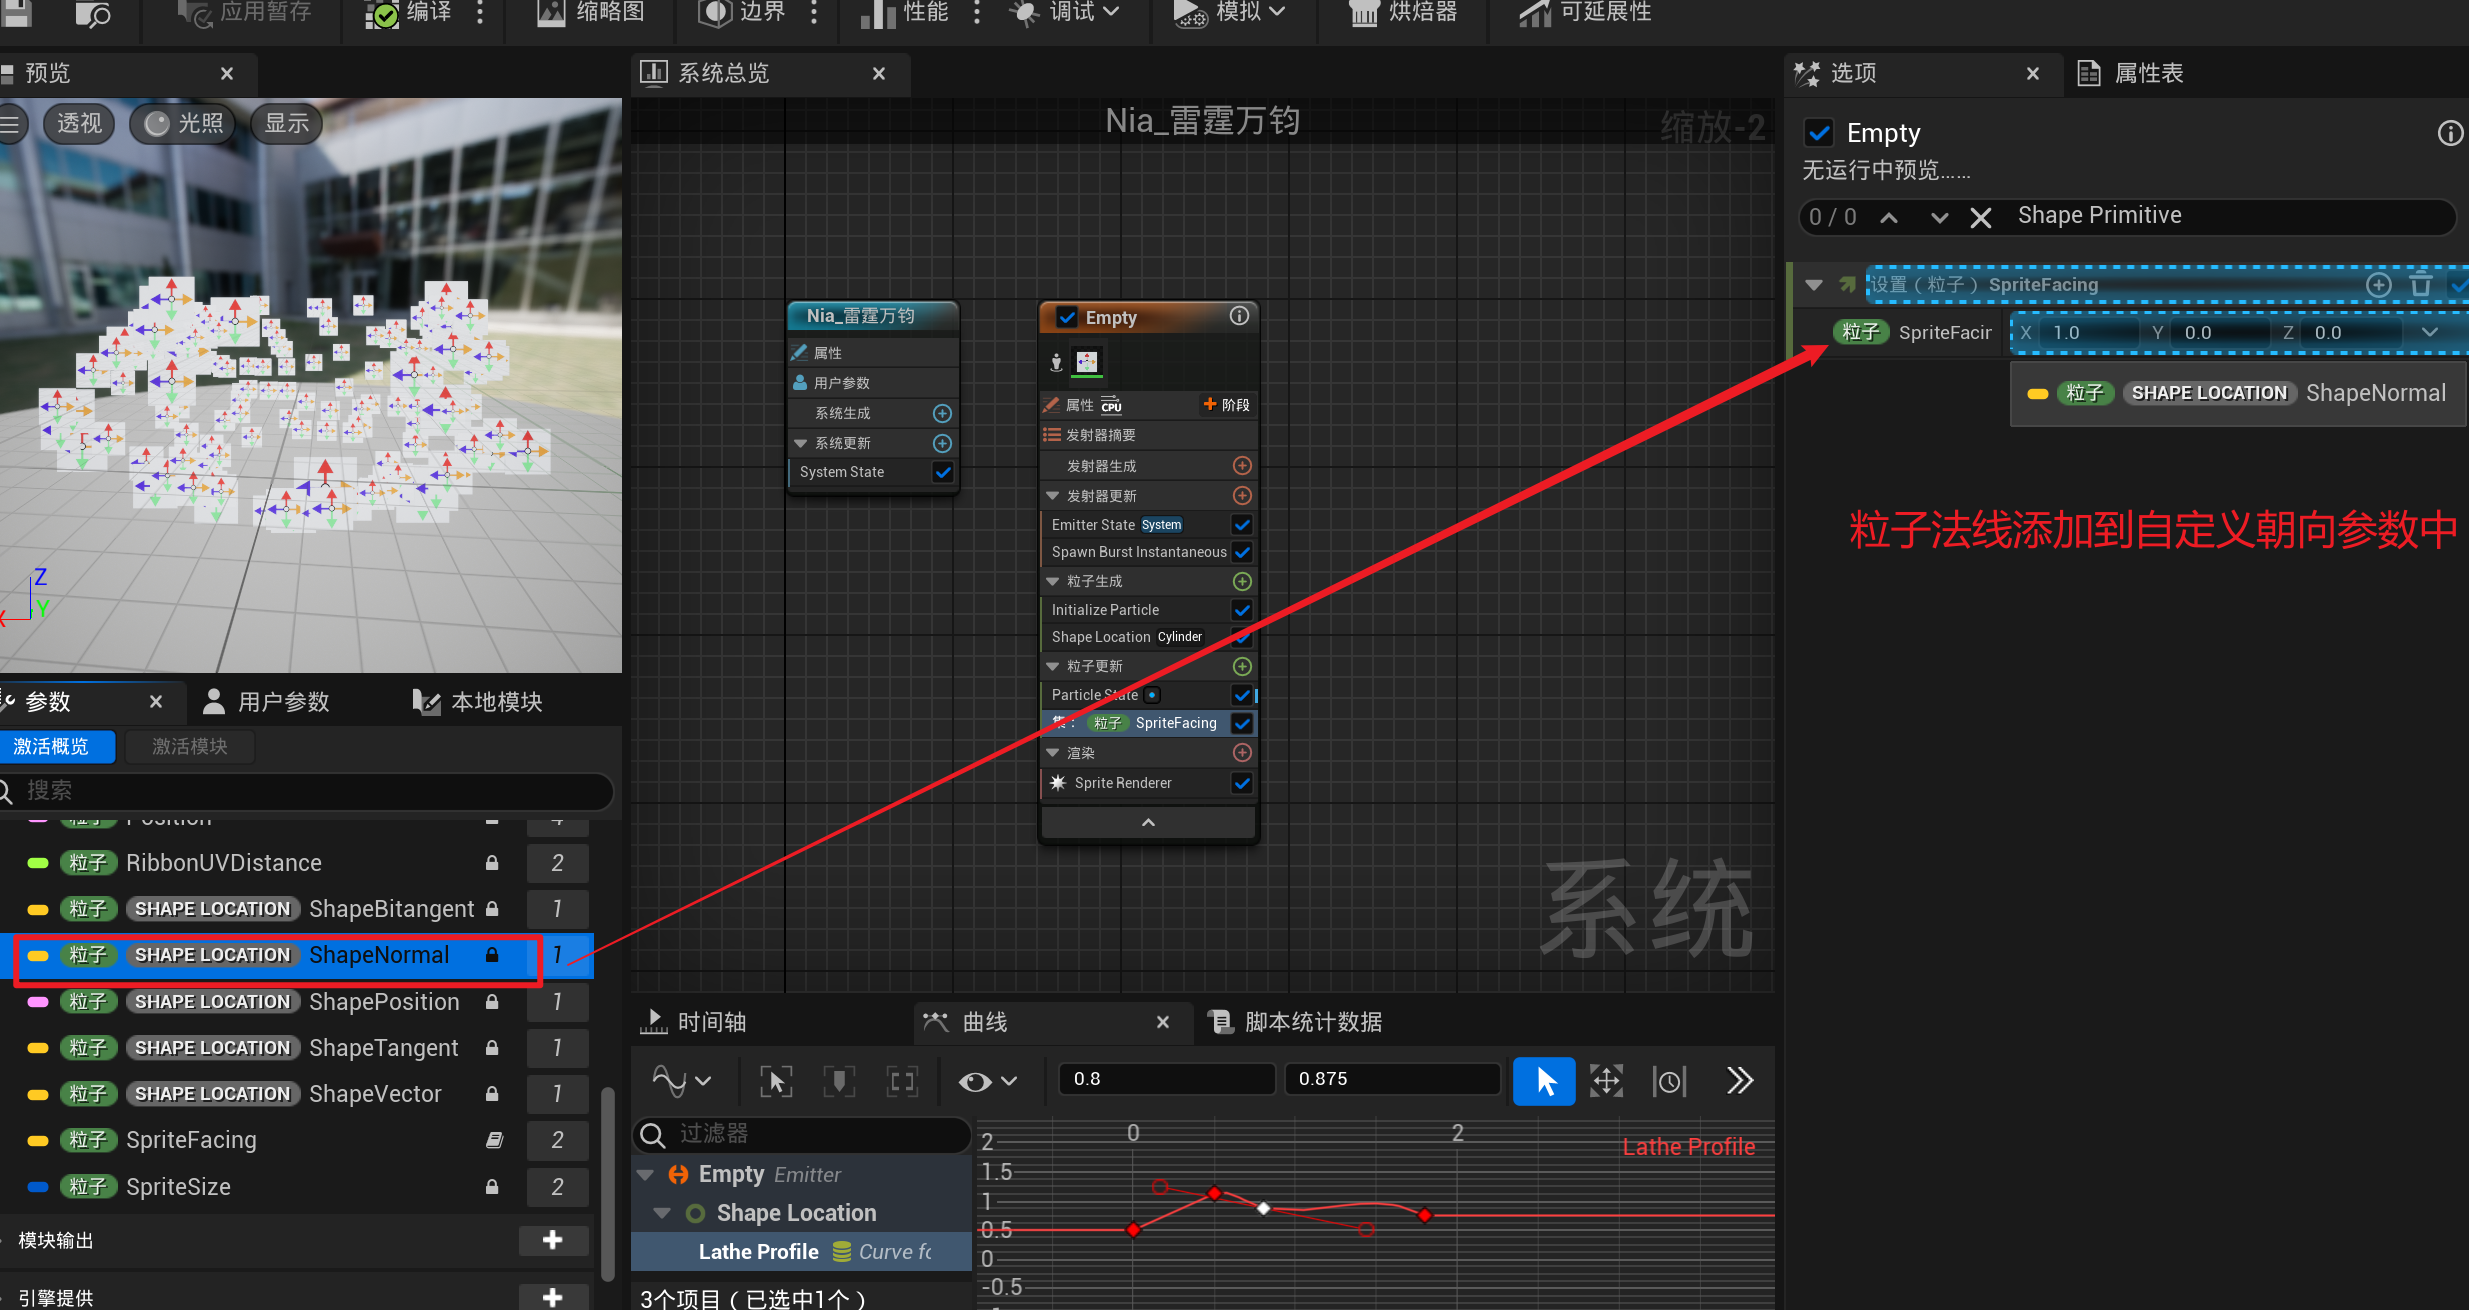Collapse the Shape Location tree item

coord(661,1213)
